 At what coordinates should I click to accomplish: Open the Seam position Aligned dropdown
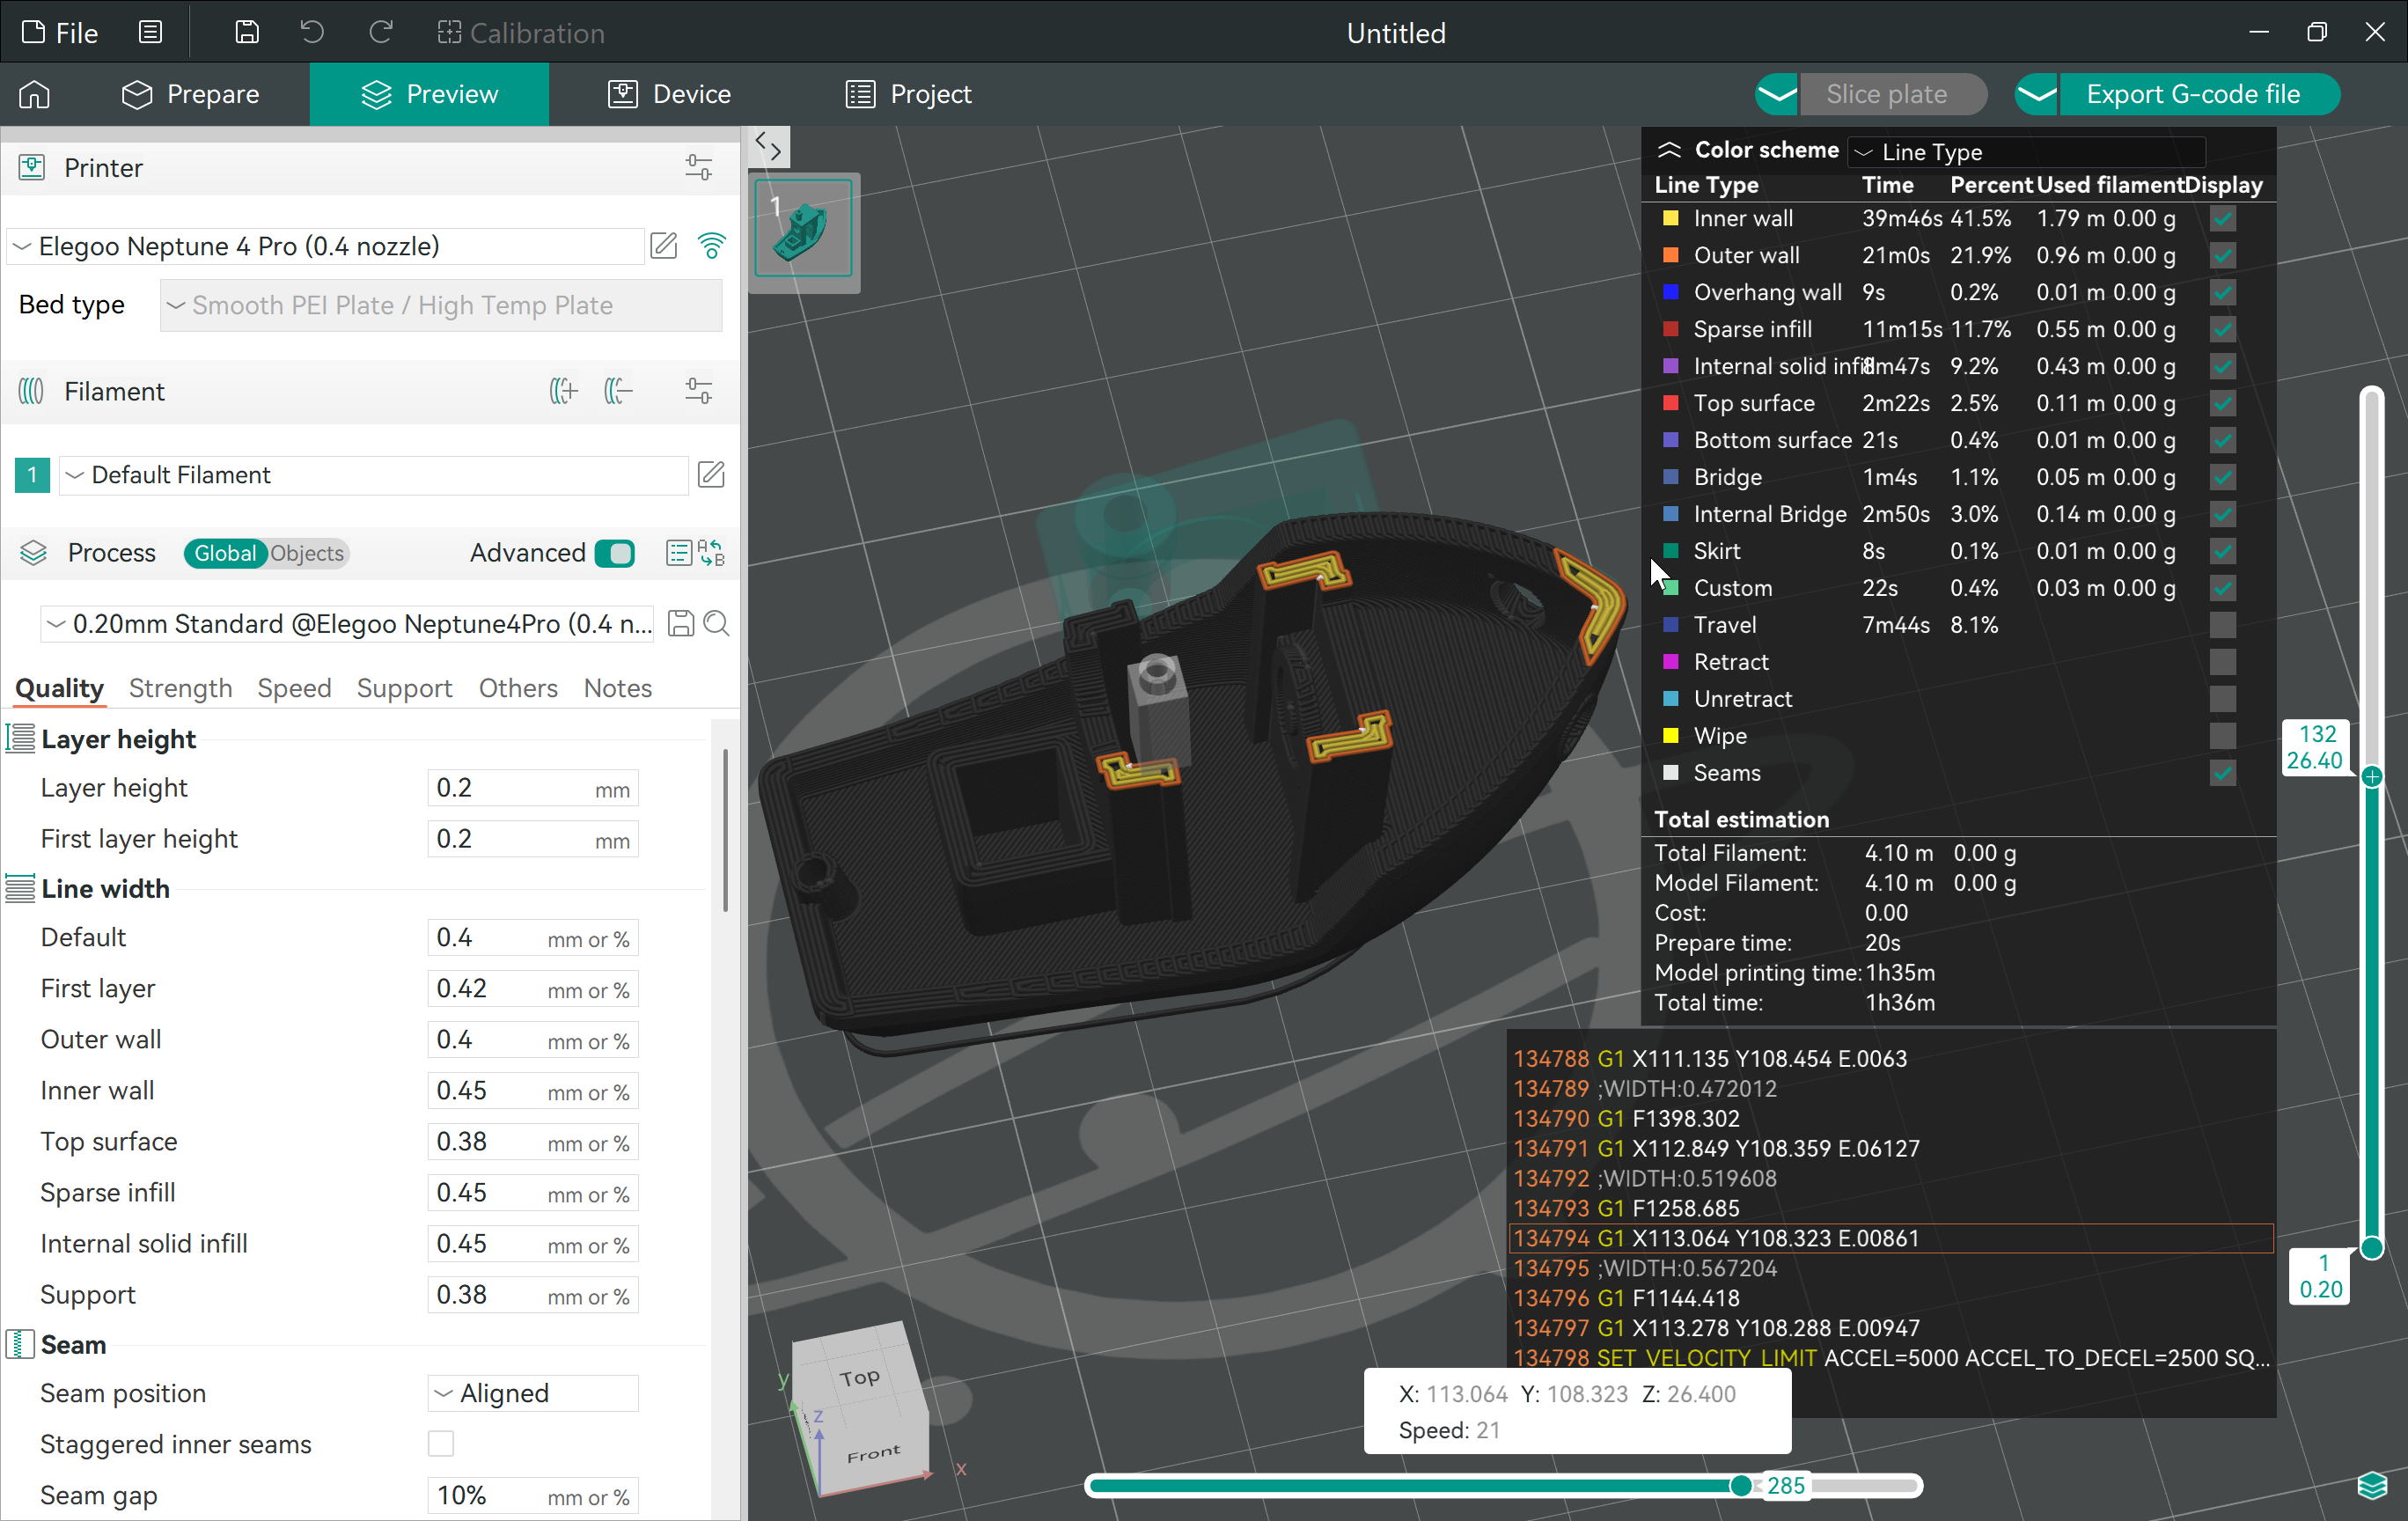point(533,1394)
